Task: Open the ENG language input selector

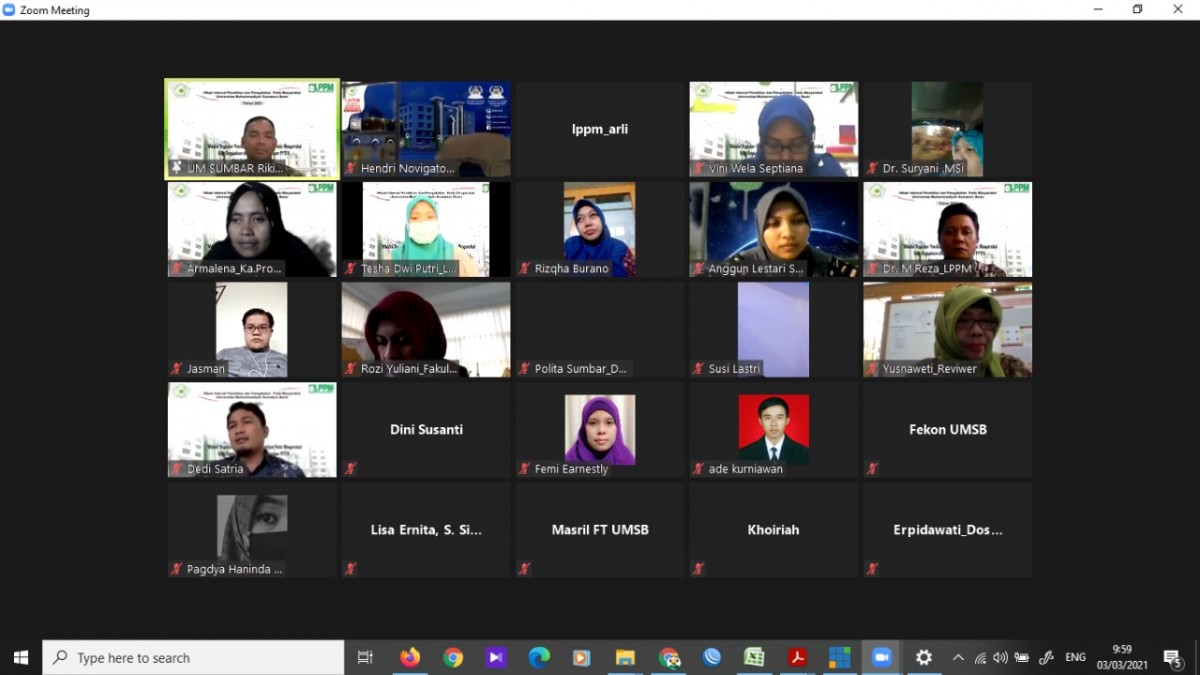Action: [1075, 657]
